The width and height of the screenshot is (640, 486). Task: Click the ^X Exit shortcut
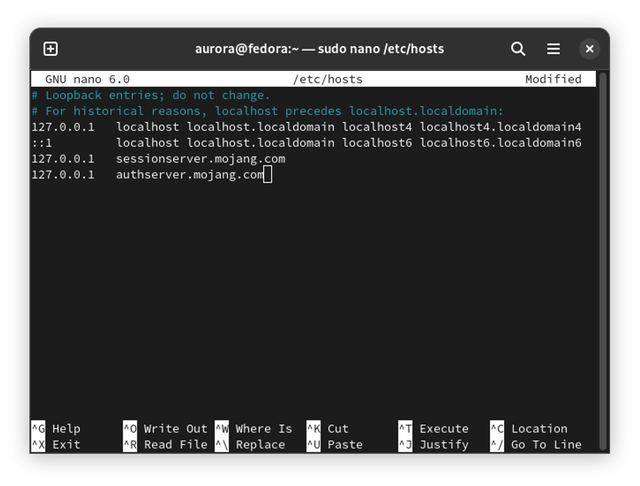point(56,444)
